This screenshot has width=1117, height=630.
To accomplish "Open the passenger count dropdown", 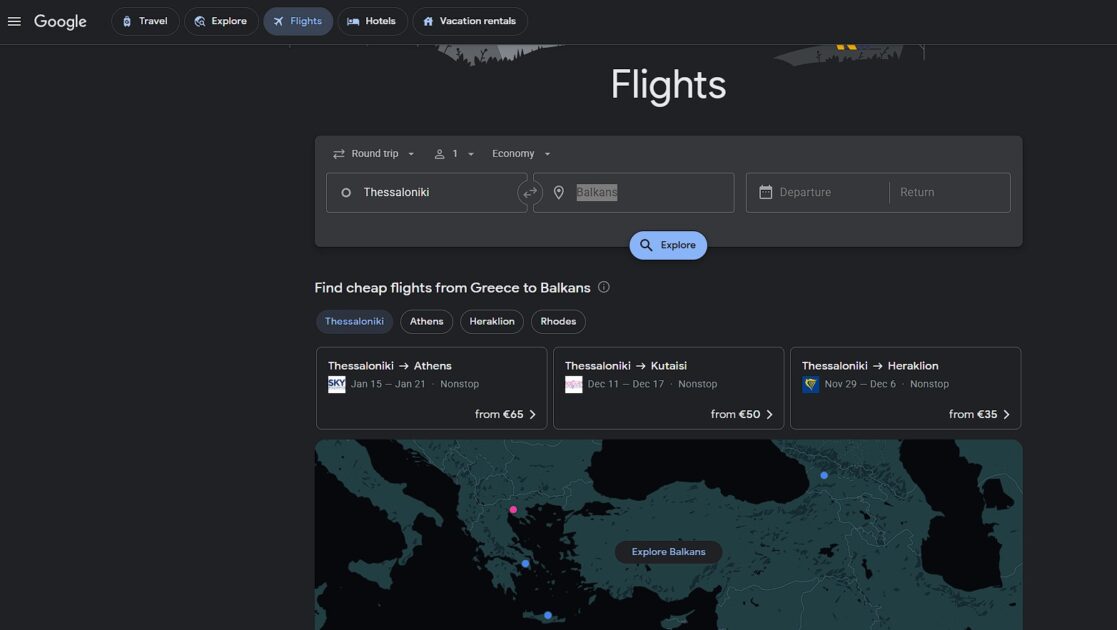I will coord(454,154).
